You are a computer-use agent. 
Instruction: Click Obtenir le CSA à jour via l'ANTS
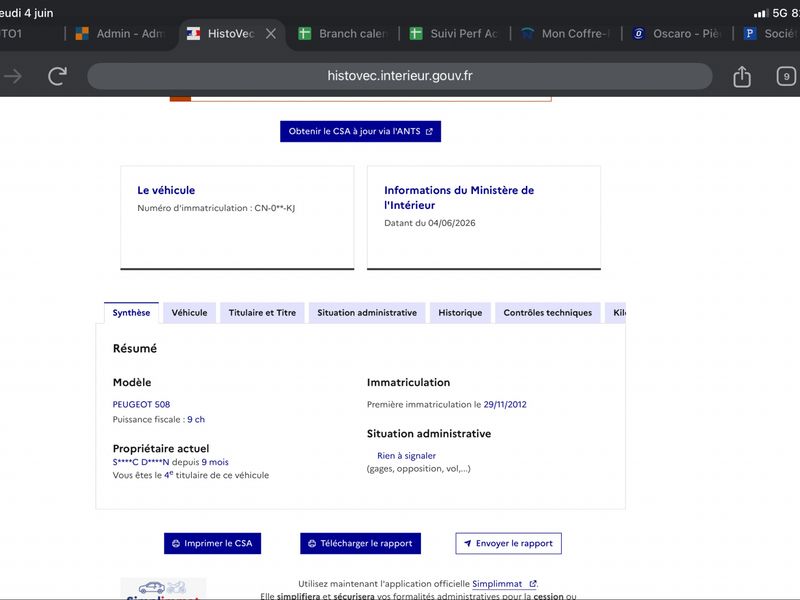tap(360, 131)
